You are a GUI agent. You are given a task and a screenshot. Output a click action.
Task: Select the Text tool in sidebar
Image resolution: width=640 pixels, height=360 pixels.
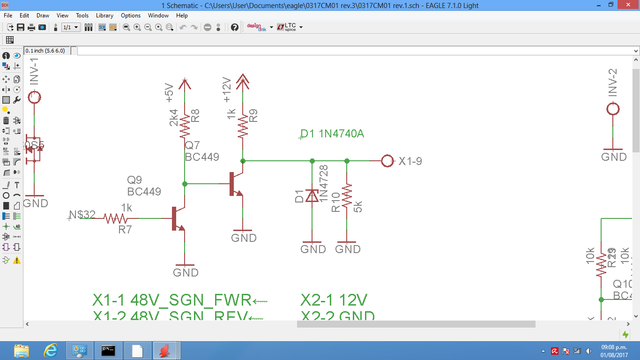[17, 185]
